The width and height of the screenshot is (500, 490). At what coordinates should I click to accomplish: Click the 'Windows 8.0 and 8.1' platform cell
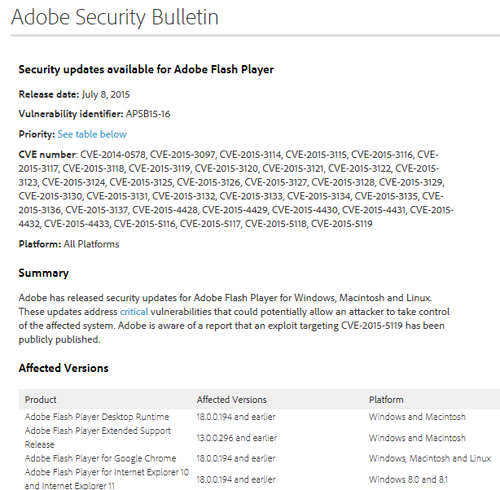point(408,479)
